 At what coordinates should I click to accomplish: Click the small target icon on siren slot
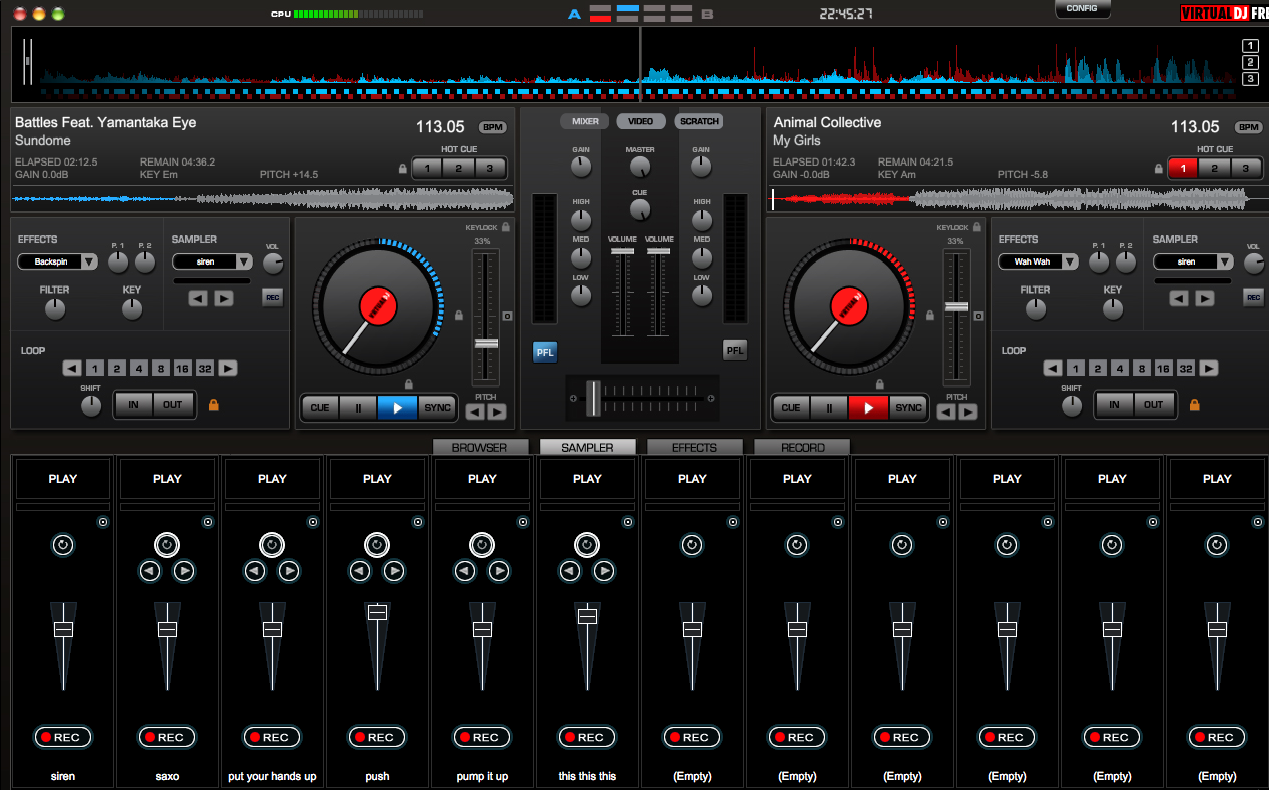(103, 522)
